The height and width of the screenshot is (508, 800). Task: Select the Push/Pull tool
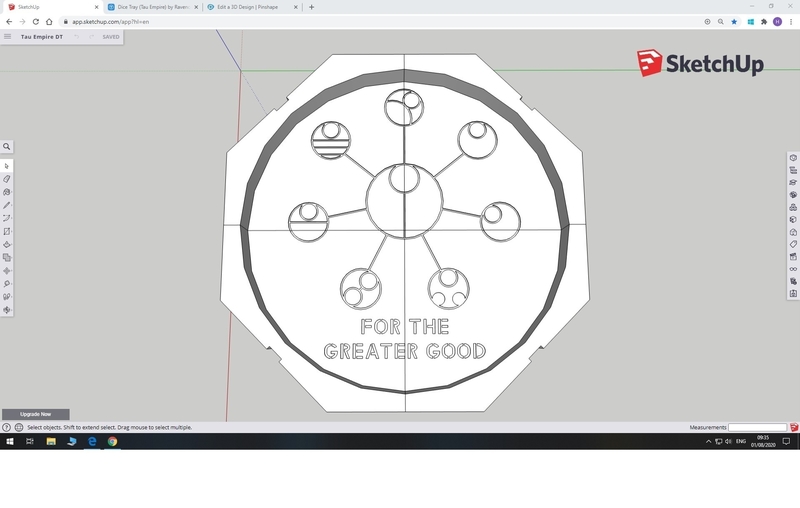pyautogui.click(x=7, y=244)
